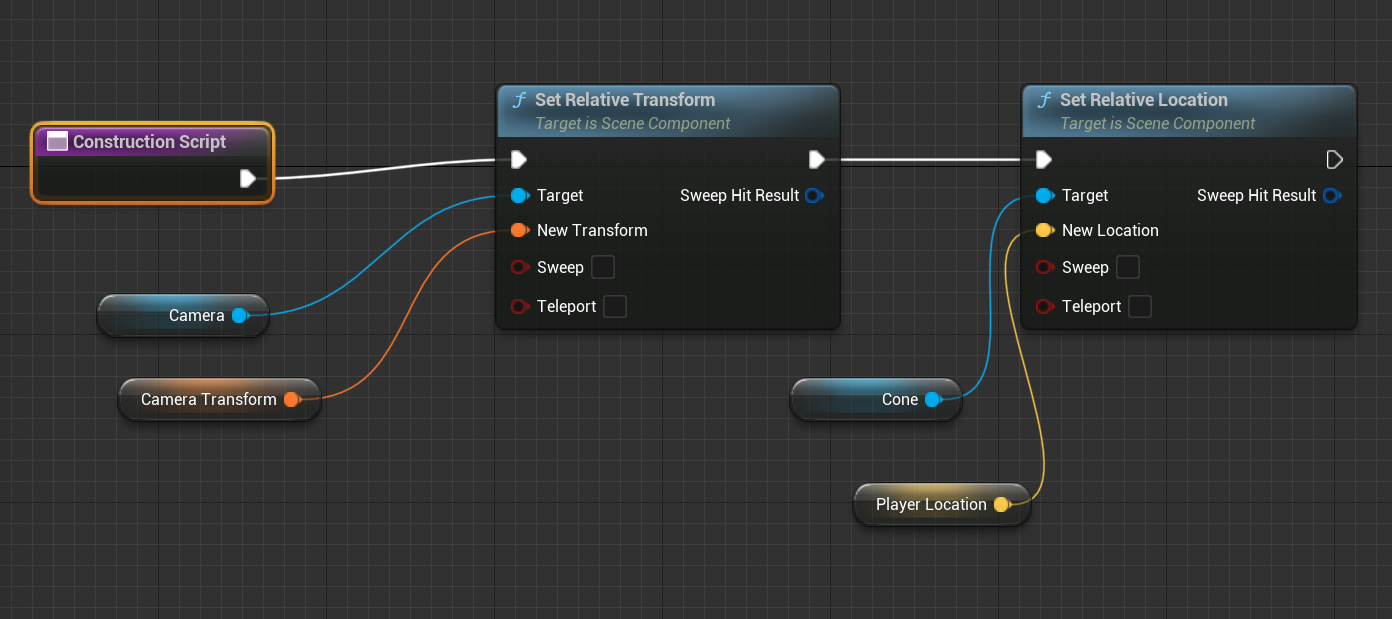Viewport: 1392px width, 619px height.
Task: Click Sweep pin on Set Relative Transform
Action: (x=519, y=267)
